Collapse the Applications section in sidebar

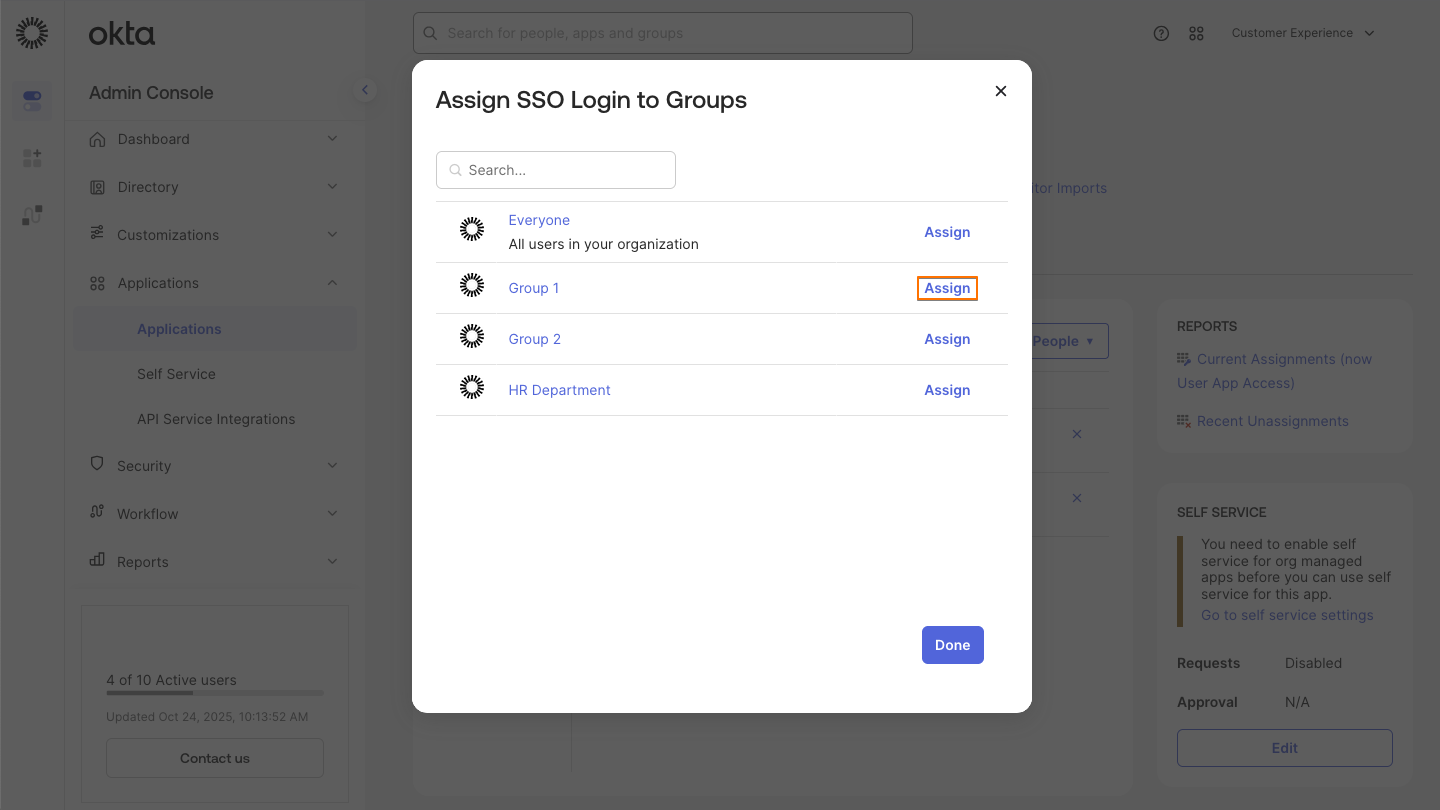[332, 283]
